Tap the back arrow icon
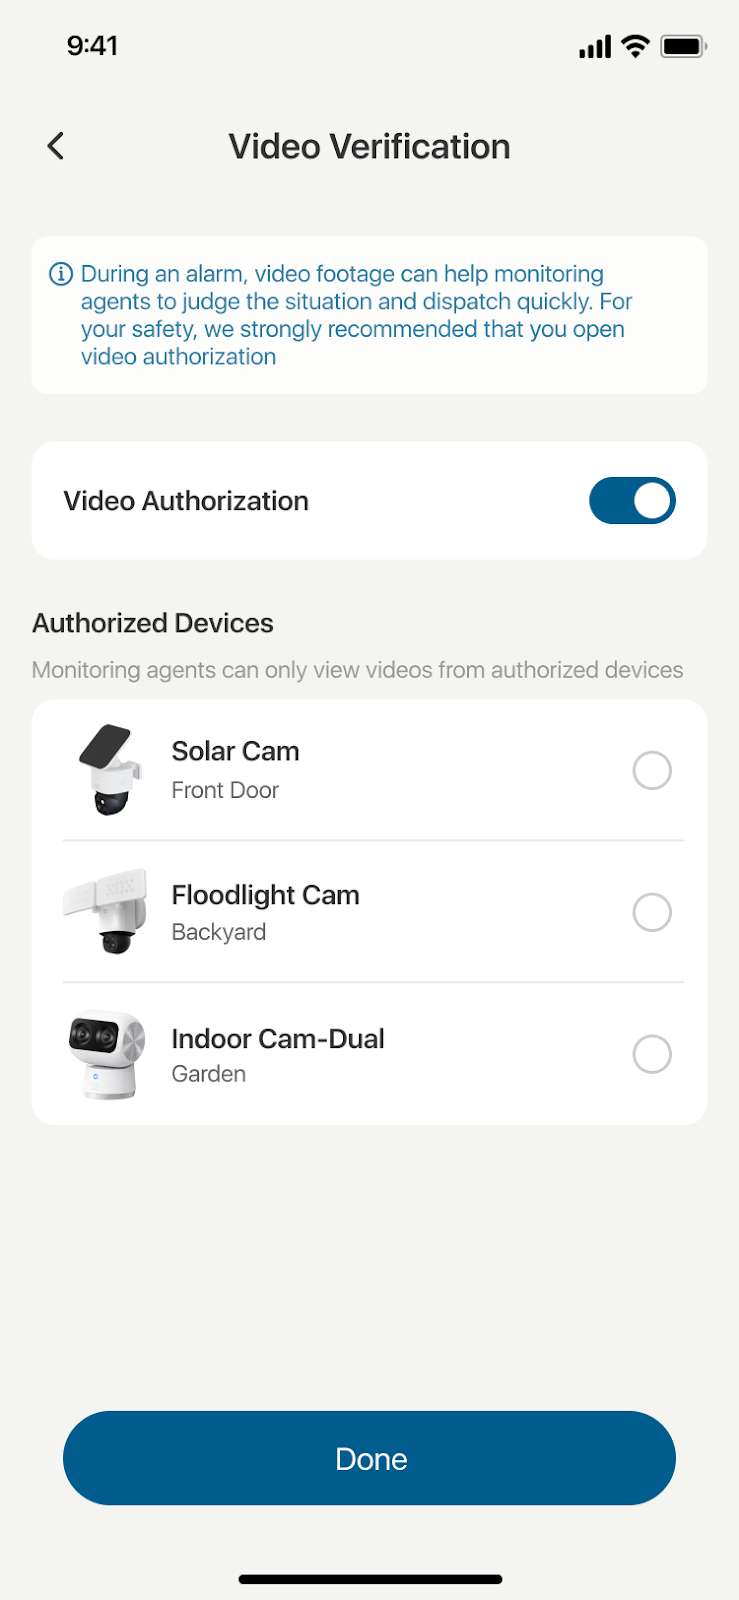This screenshot has width=739, height=1600. pyautogui.click(x=56, y=146)
